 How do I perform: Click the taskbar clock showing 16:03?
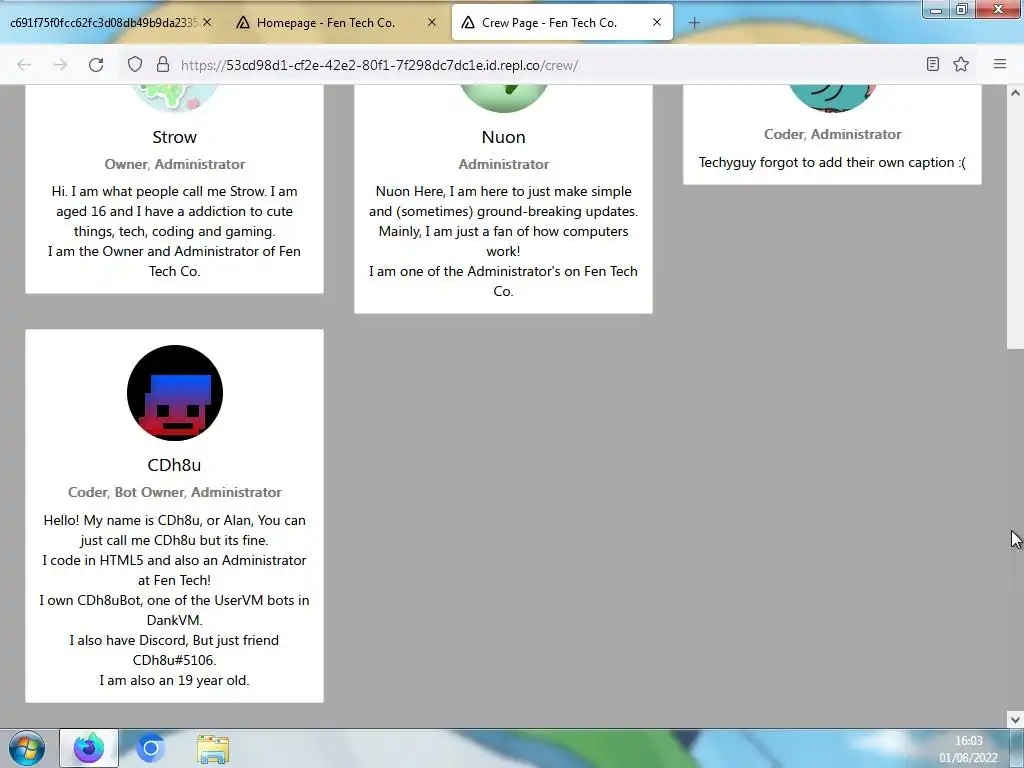968,748
